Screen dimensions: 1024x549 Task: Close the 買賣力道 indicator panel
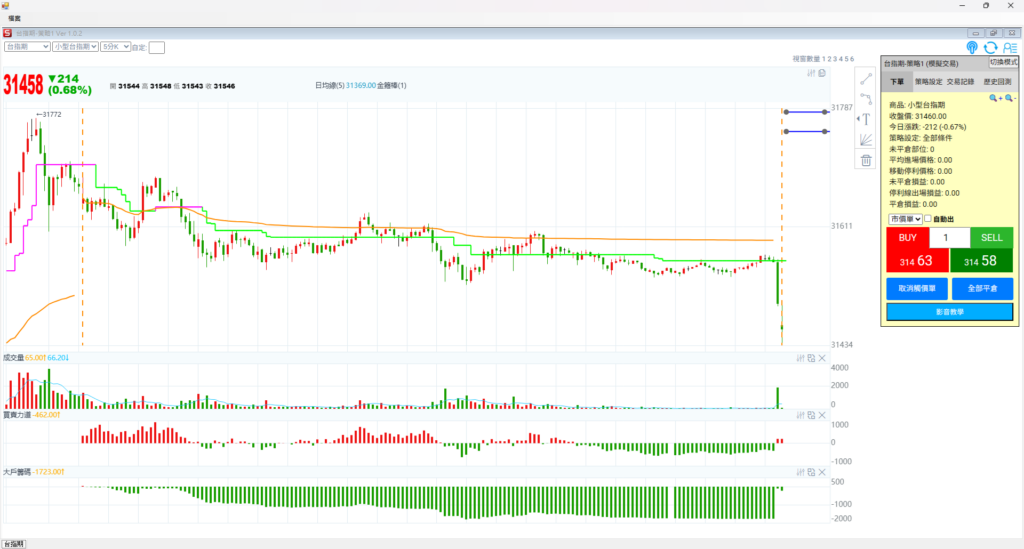tap(822, 415)
